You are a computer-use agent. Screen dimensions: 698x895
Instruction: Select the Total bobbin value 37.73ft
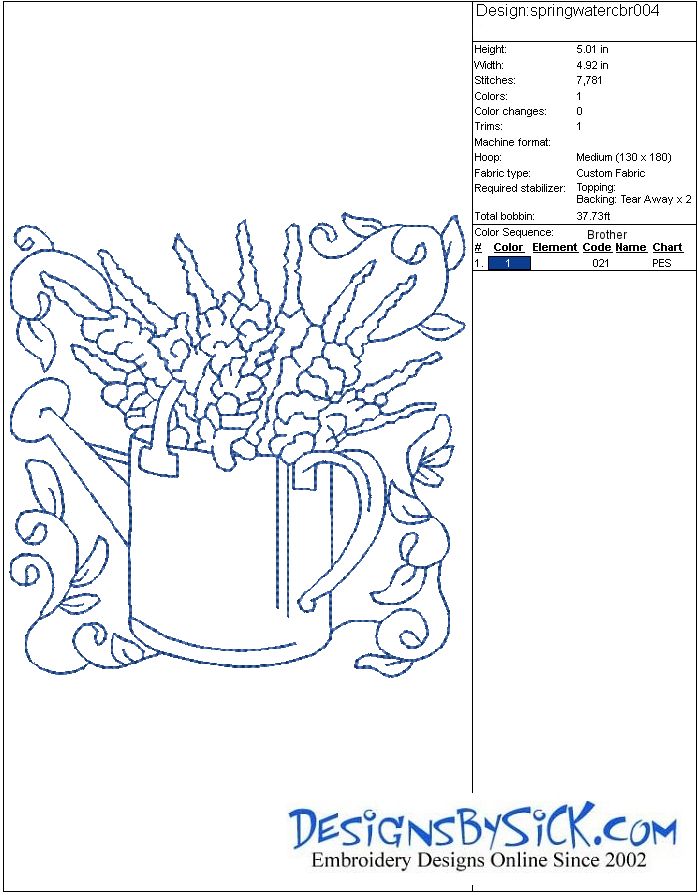click(594, 216)
